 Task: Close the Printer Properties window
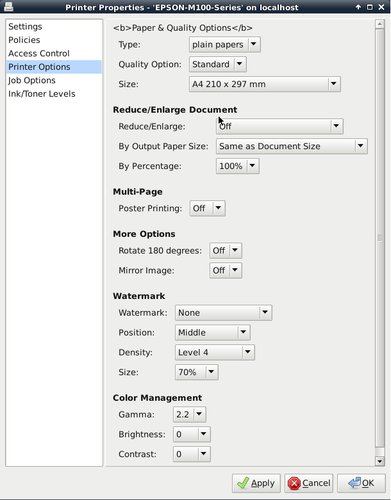[381, 7]
